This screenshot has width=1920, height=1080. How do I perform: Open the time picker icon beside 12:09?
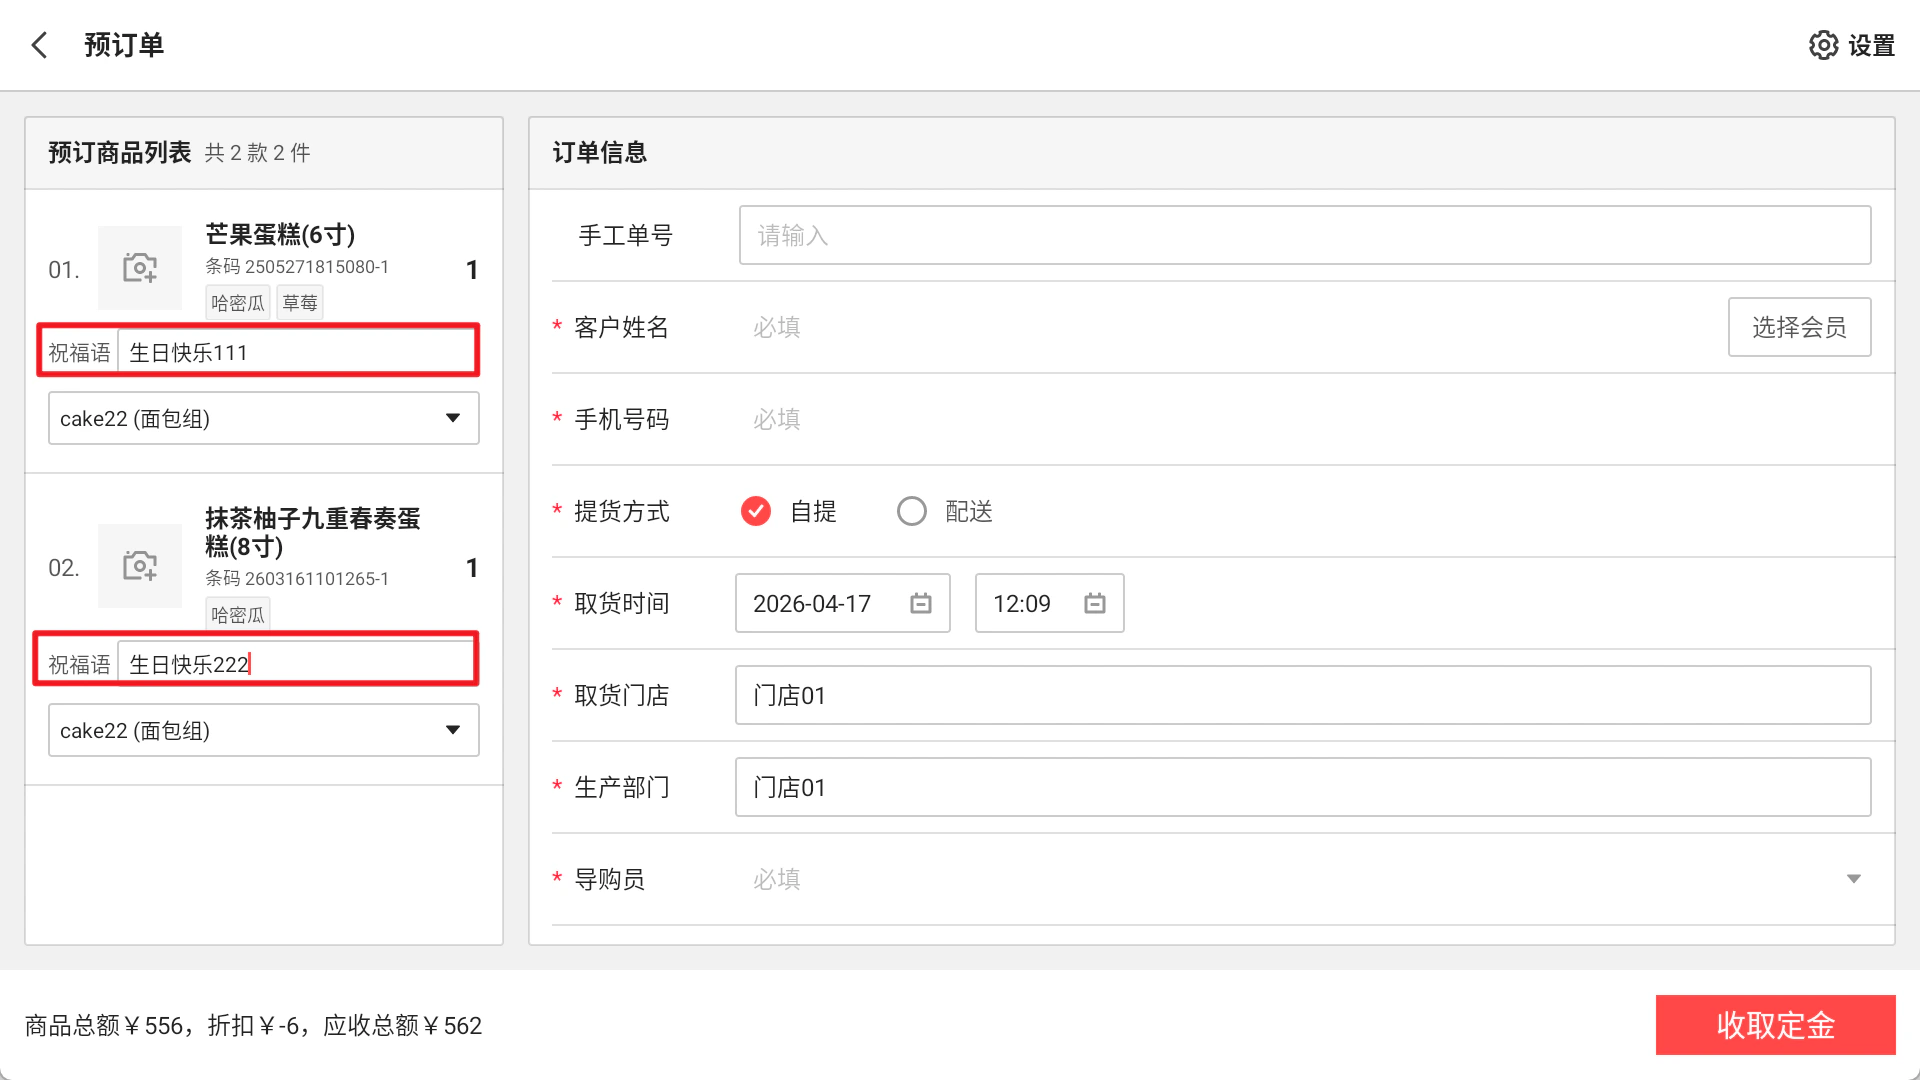pos(1095,603)
